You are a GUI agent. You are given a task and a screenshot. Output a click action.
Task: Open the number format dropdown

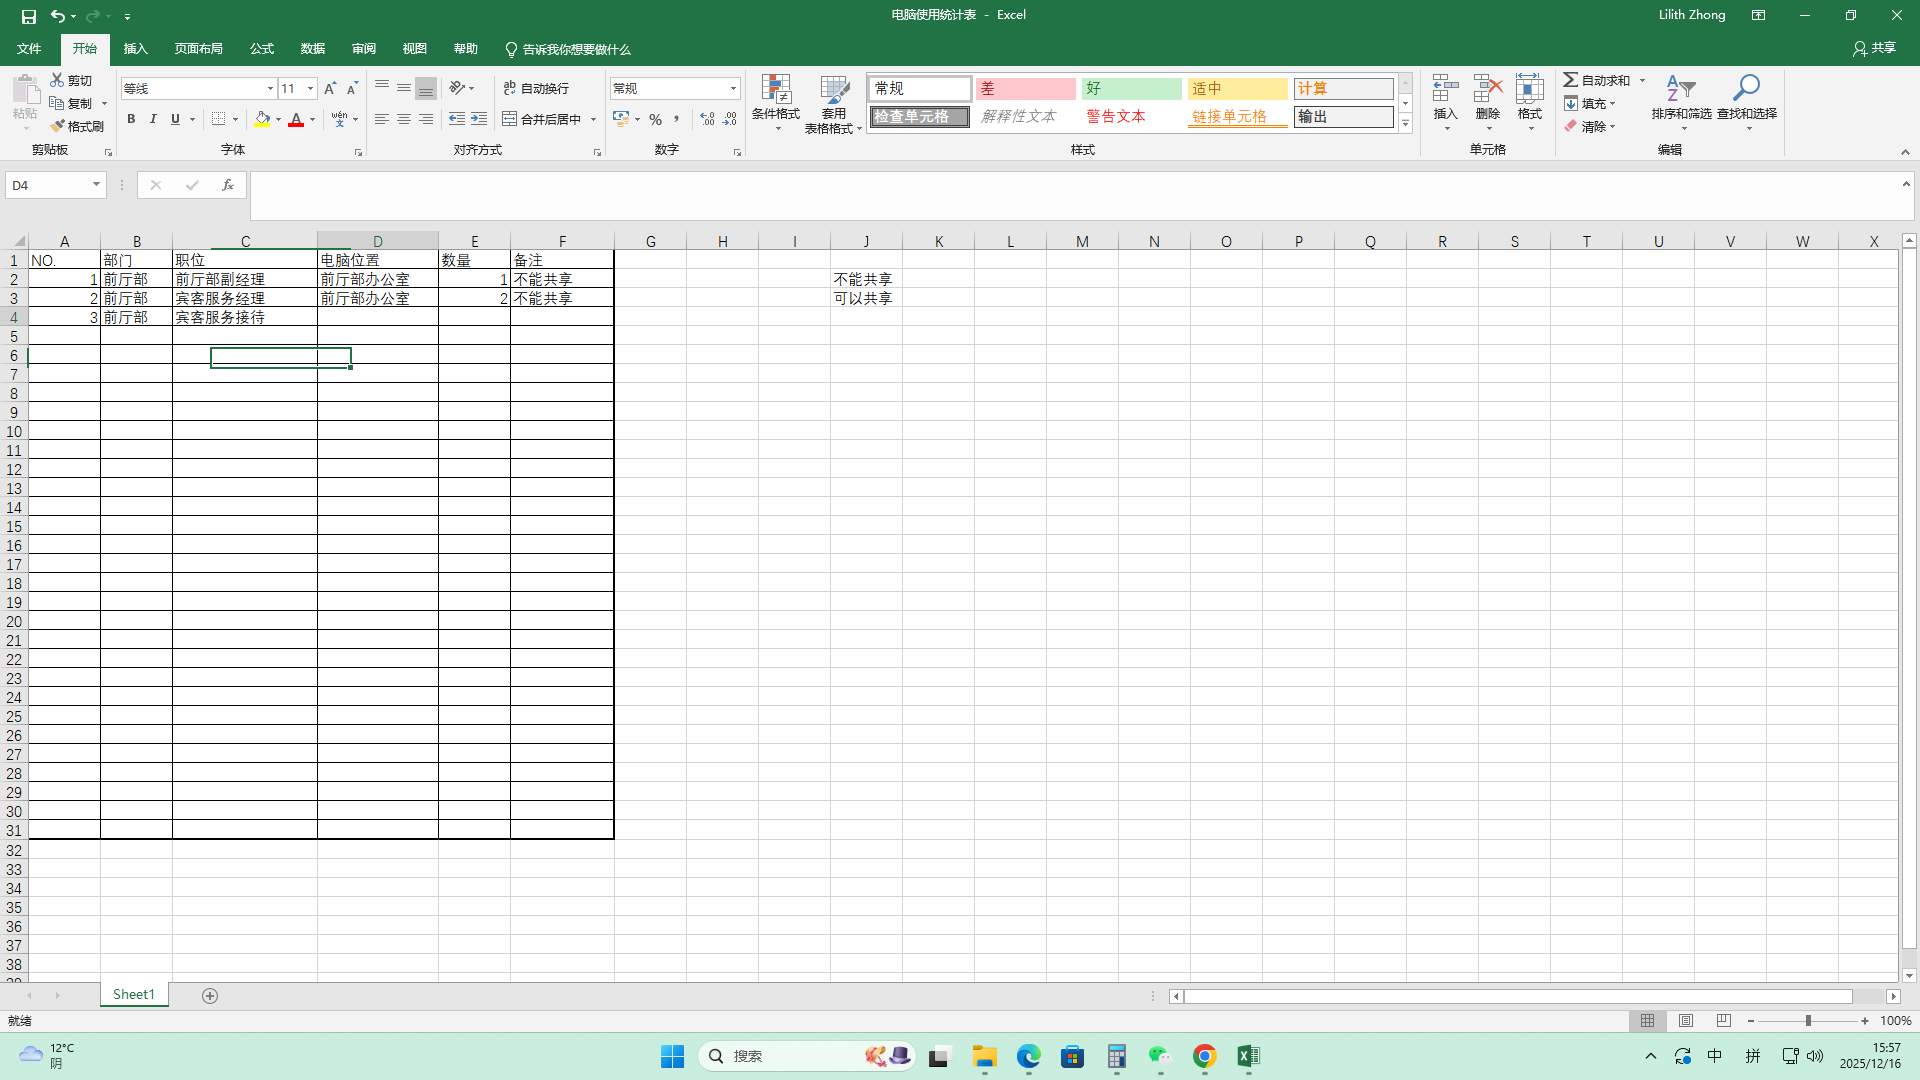tap(733, 88)
